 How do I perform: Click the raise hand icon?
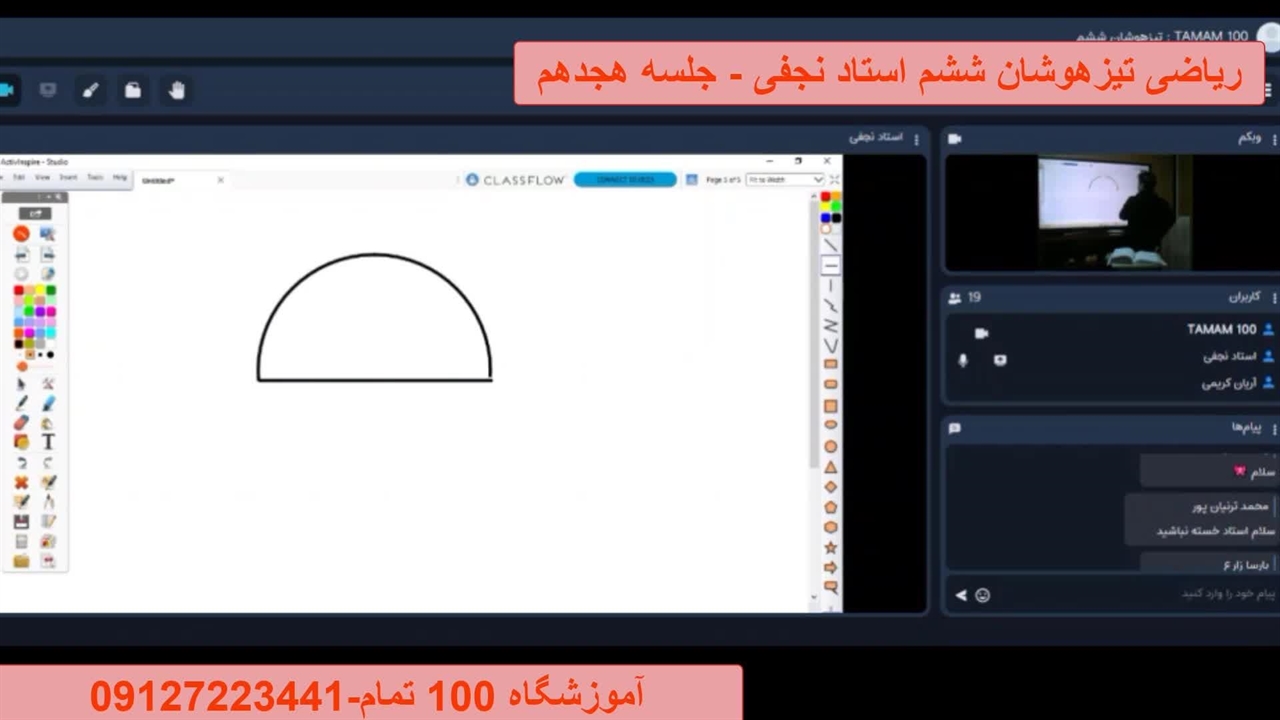point(177,91)
